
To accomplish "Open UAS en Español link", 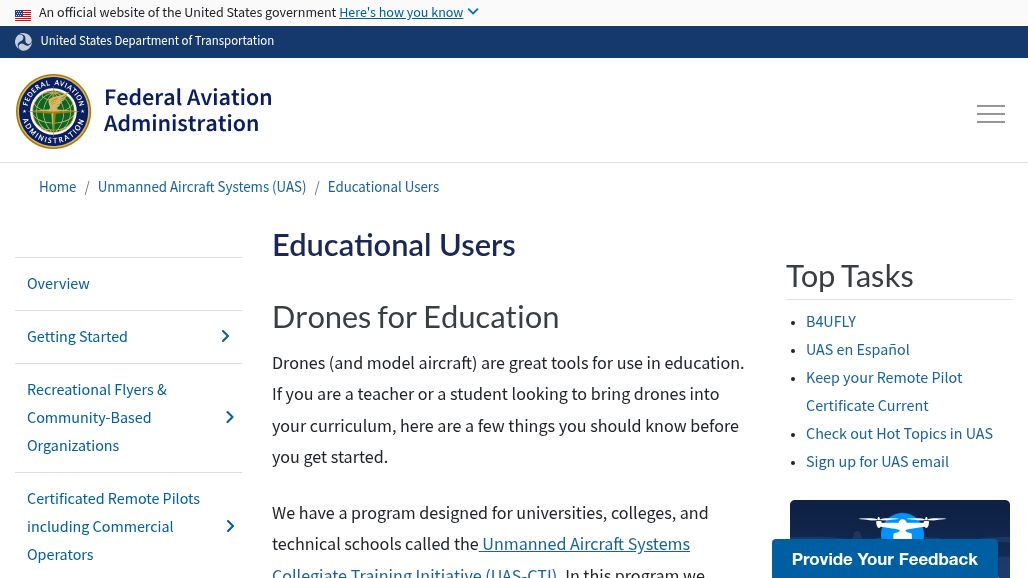I will [857, 350].
